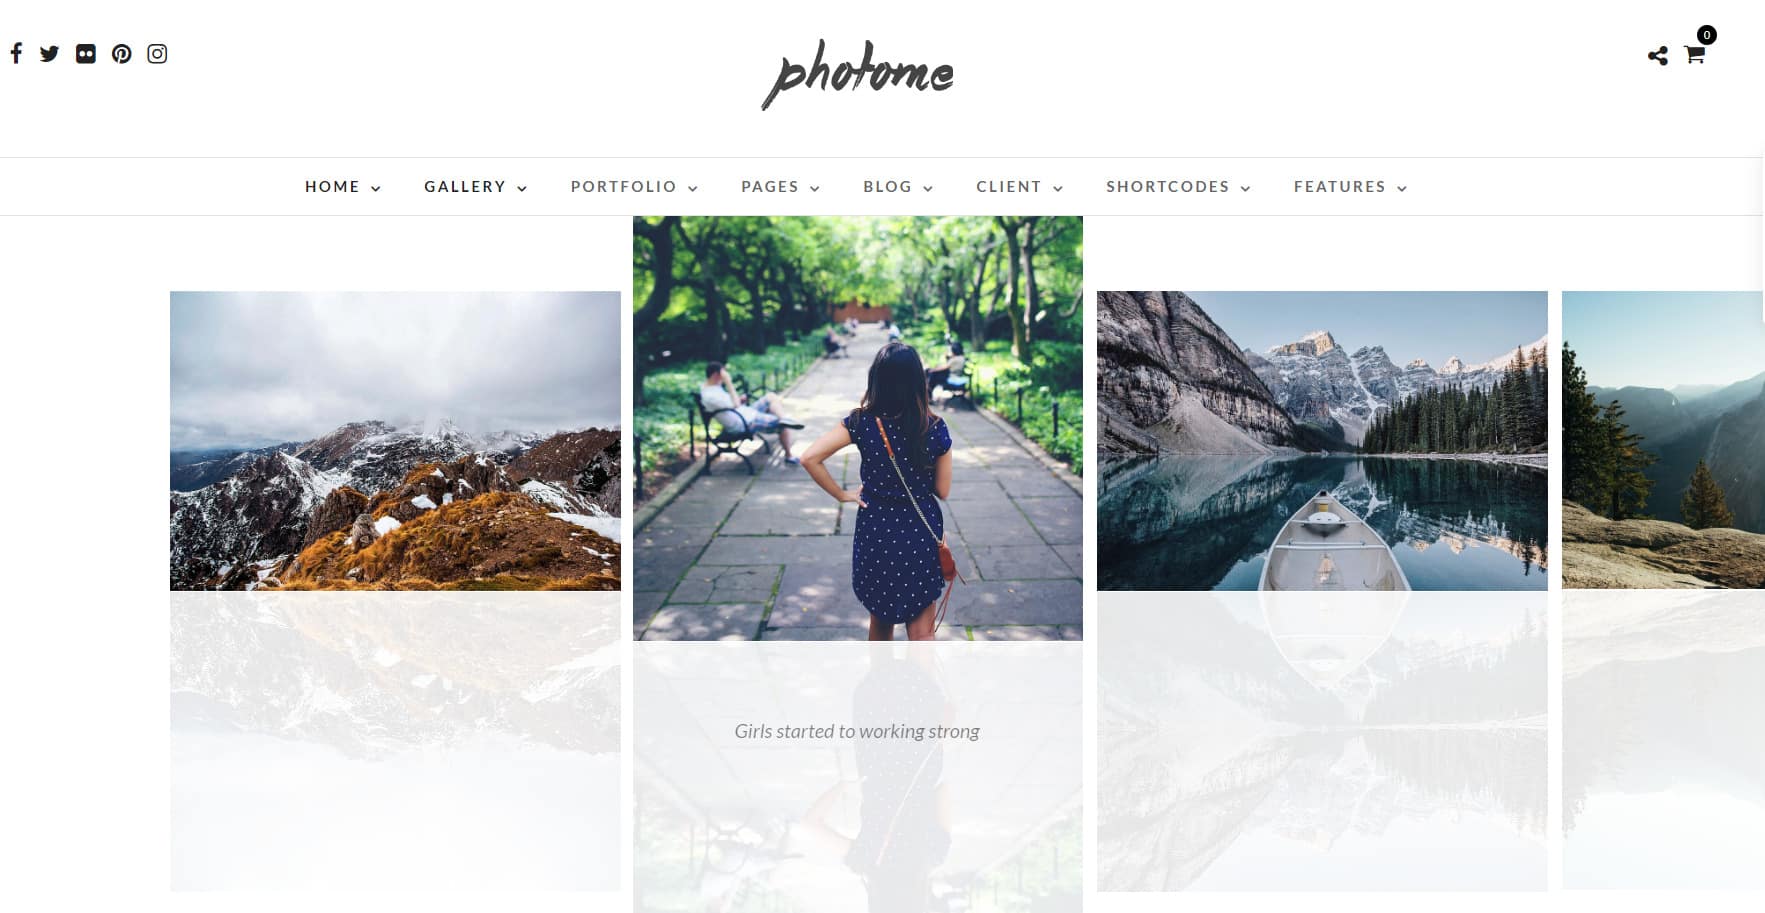1765x913 pixels.
Task: Expand the Features menu chevron
Action: tap(1402, 188)
